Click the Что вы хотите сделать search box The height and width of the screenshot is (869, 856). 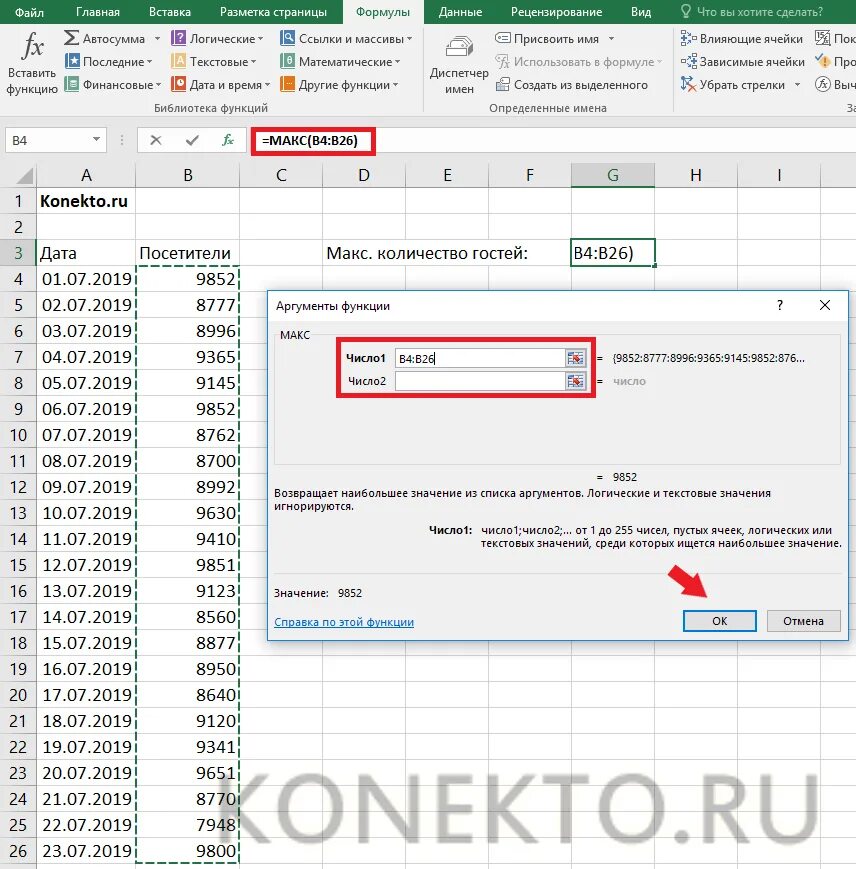coord(760,12)
